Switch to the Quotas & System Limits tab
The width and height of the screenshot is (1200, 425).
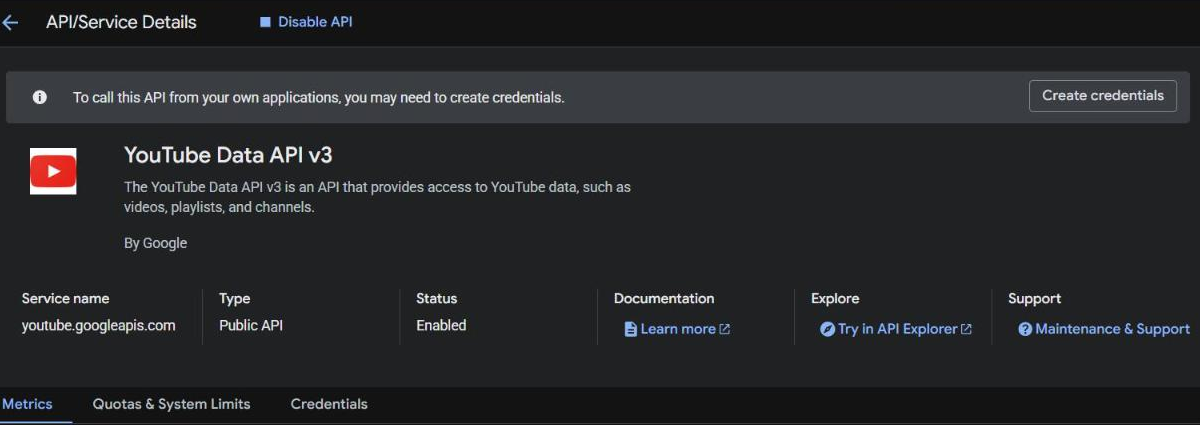click(171, 404)
